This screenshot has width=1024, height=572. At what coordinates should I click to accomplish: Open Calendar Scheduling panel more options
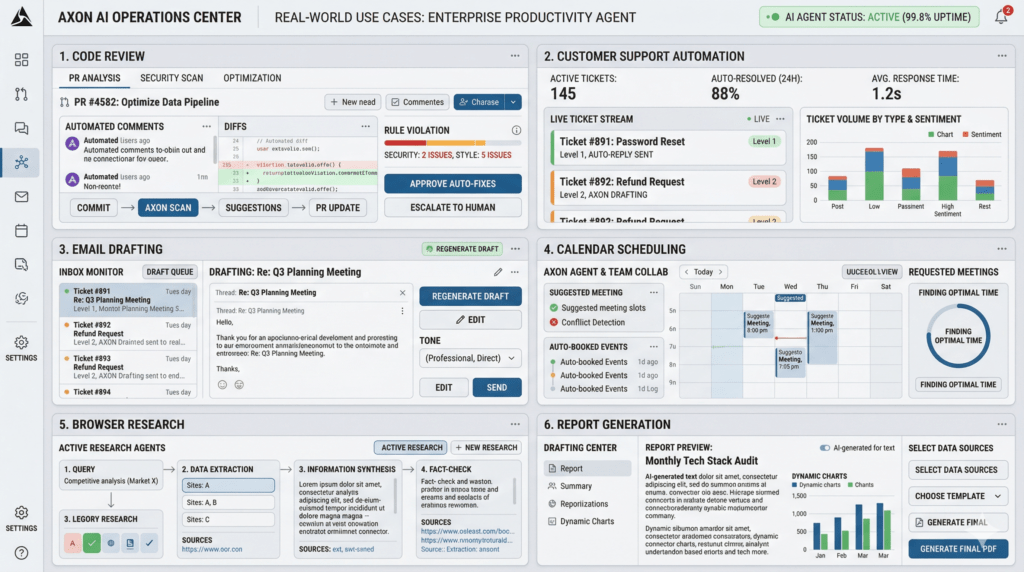pos(1002,249)
